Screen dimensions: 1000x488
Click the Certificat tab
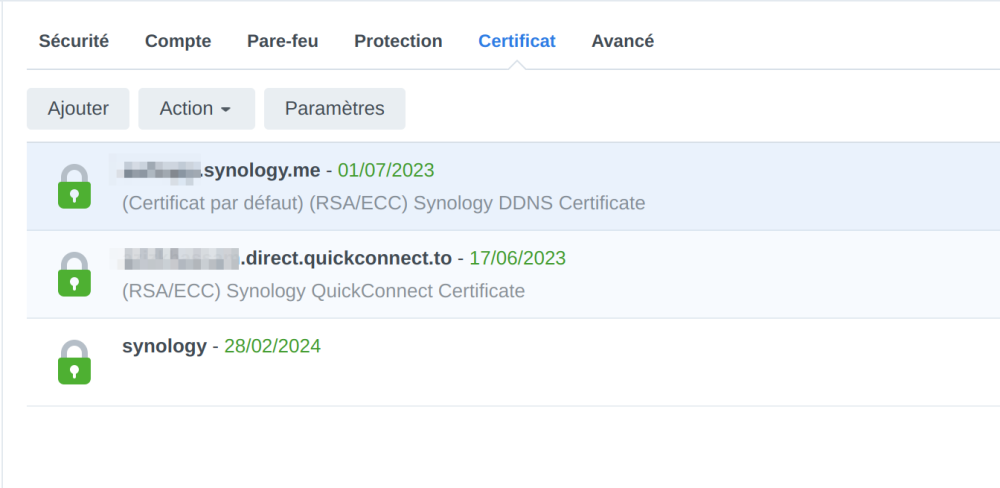pyautogui.click(x=517, y=41)
